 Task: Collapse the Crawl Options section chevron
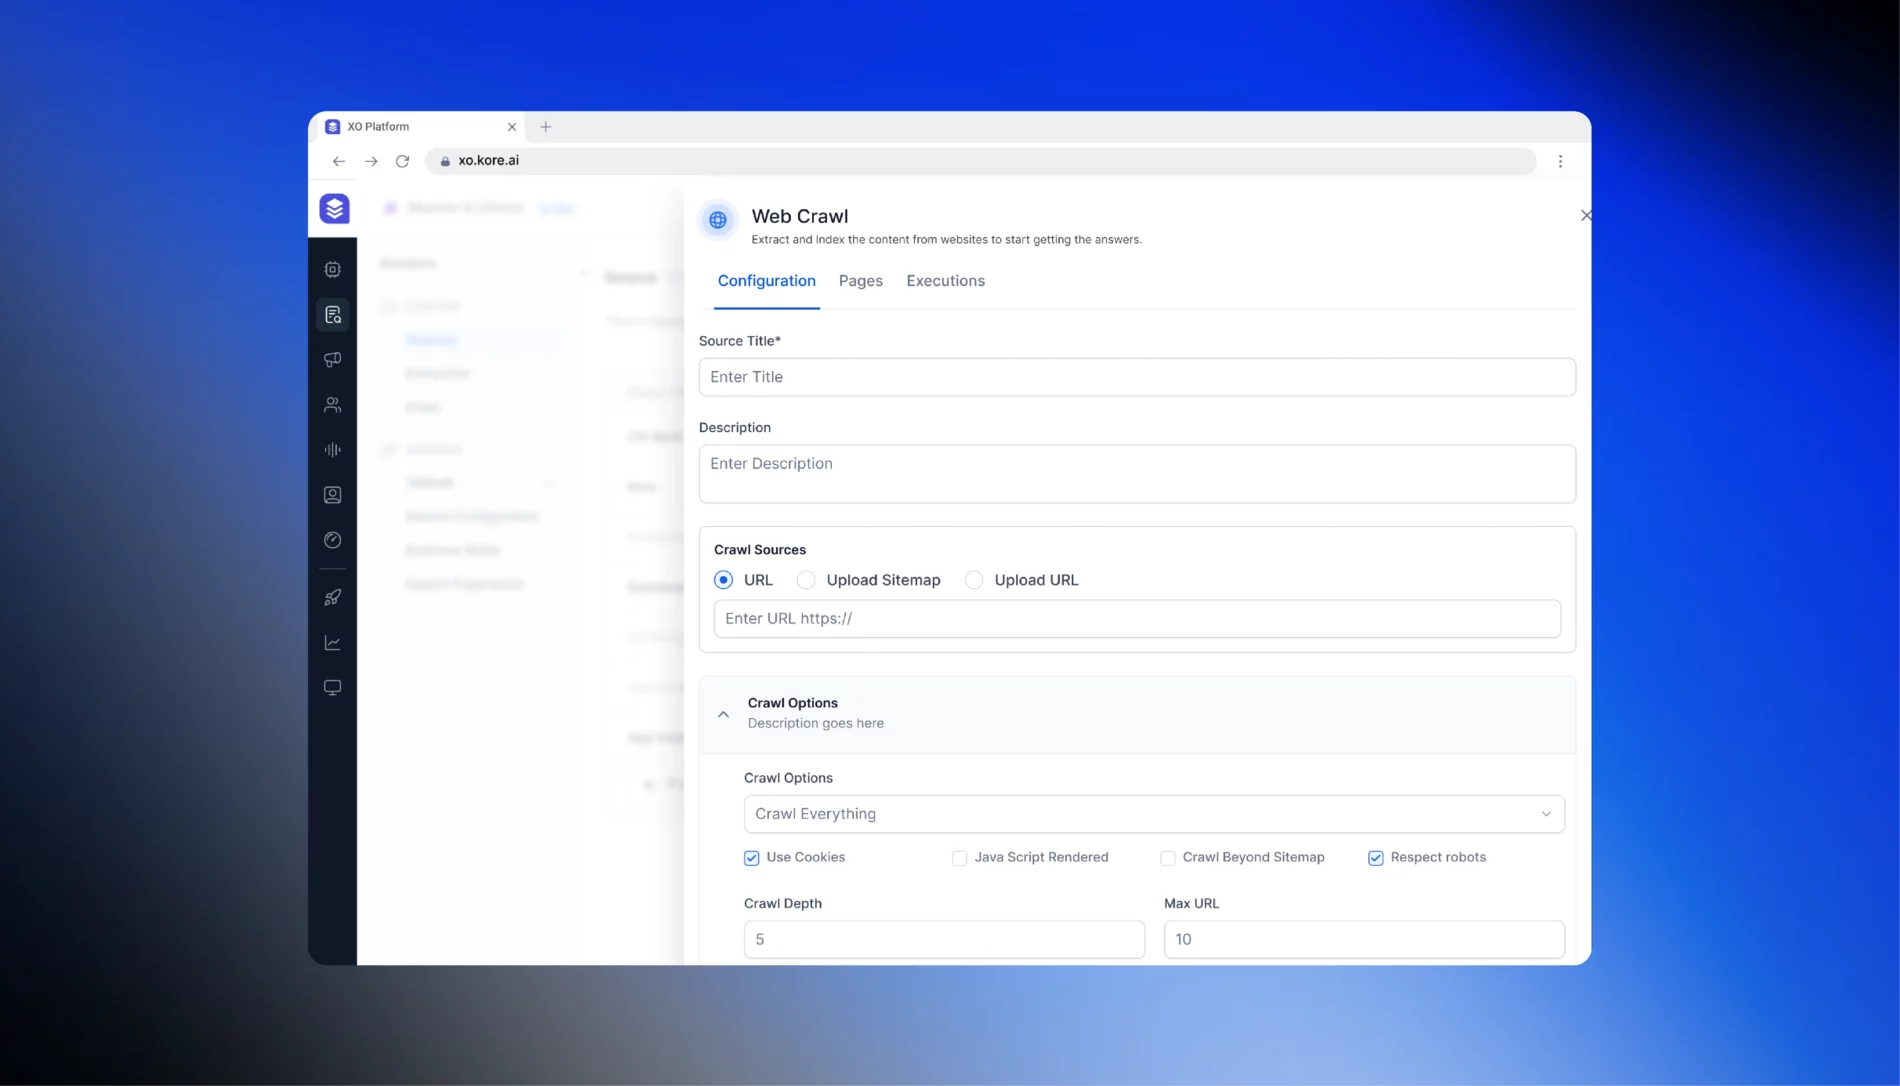723,714
